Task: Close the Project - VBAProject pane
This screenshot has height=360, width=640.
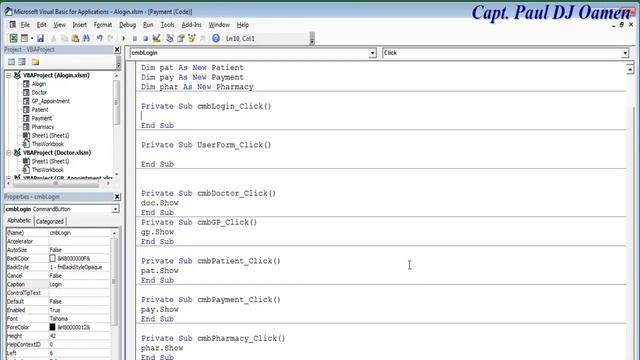Action: [x=117, y=49]
